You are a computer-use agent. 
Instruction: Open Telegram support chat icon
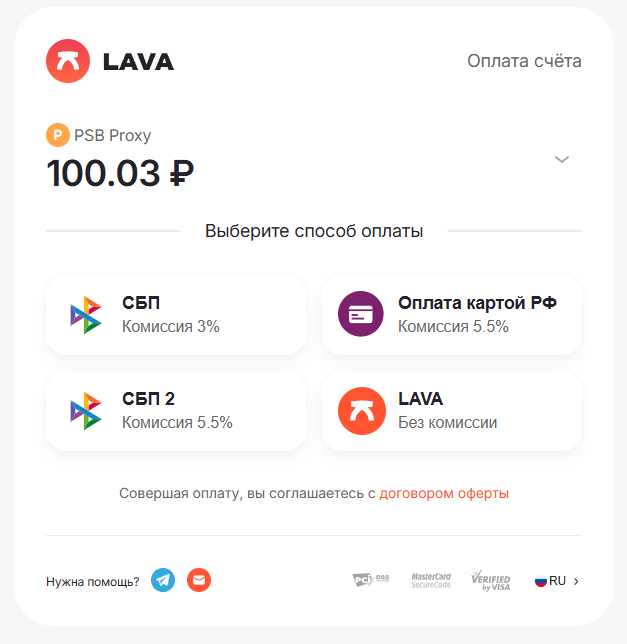(x=163, y=580)
